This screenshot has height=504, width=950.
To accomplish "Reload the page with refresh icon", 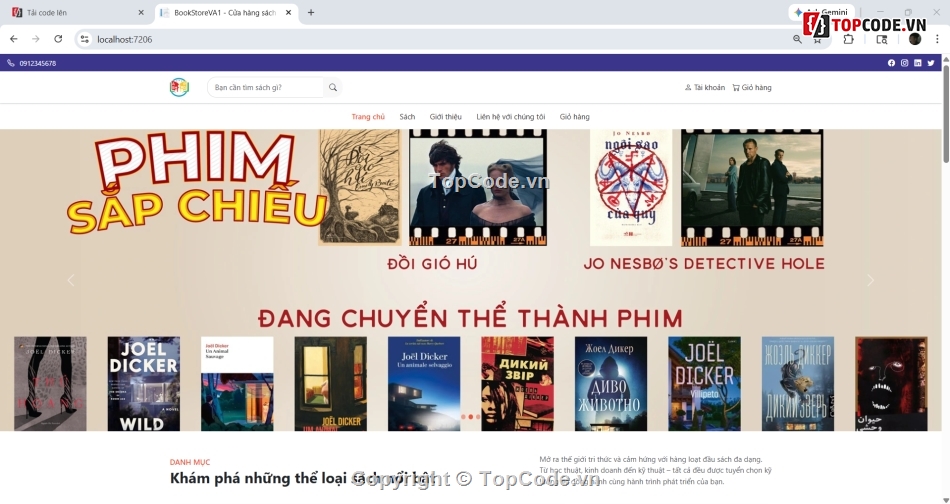I will 58,39.
